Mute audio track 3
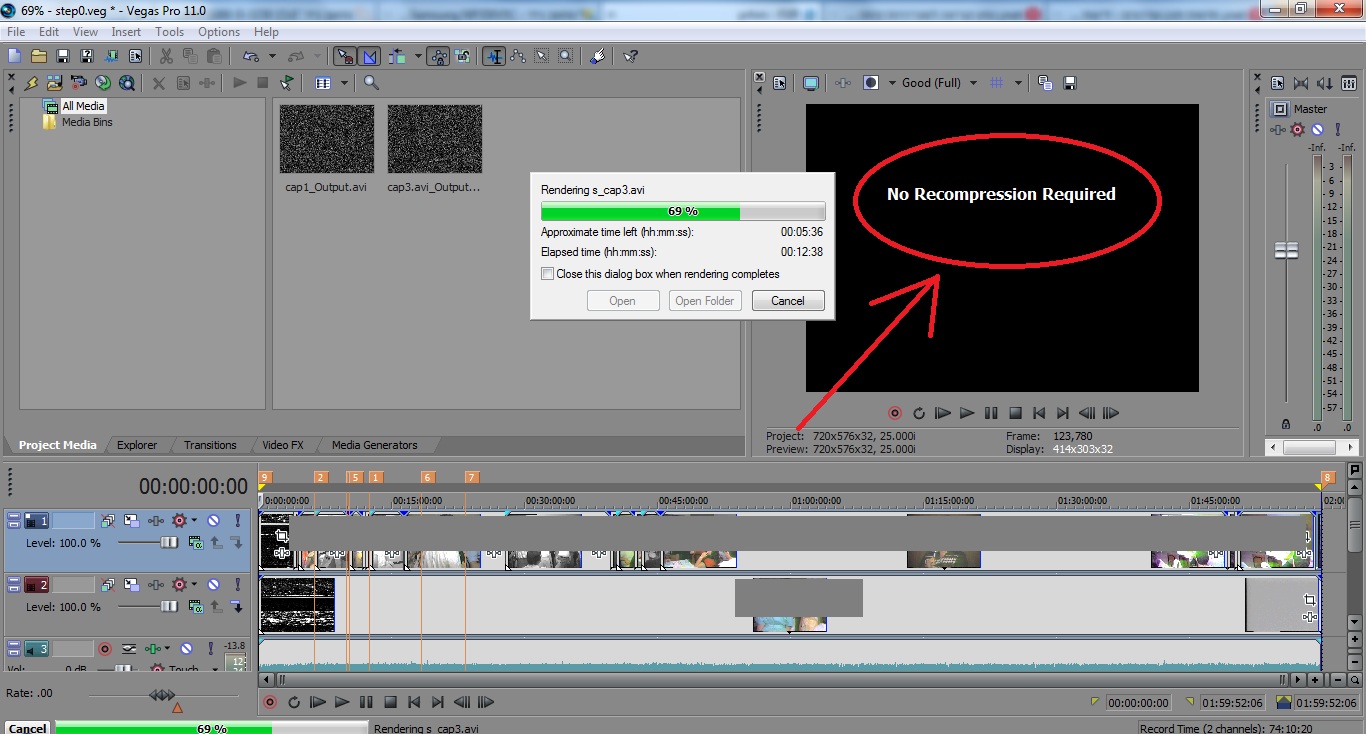Viewport: 1366px width, 734px height. [x=186, y=648]
